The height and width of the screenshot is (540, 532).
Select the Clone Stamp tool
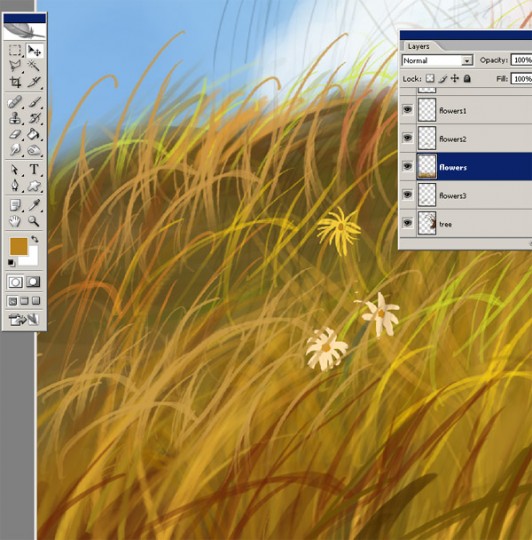tap(15, 118)
